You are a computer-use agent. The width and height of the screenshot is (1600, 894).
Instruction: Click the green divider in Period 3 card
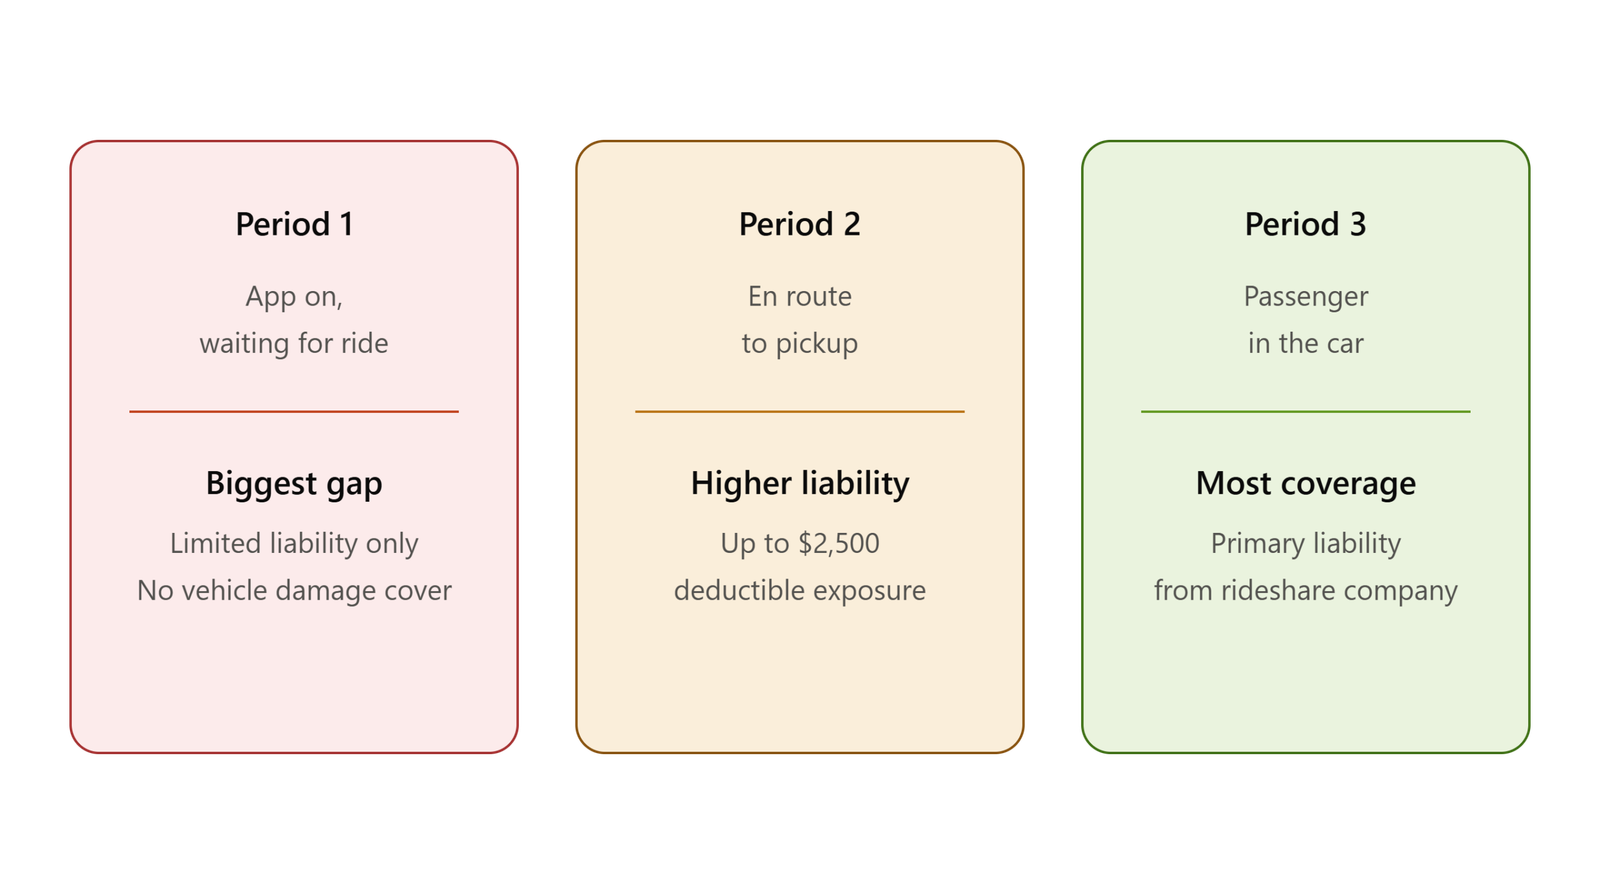(1305, 411)
